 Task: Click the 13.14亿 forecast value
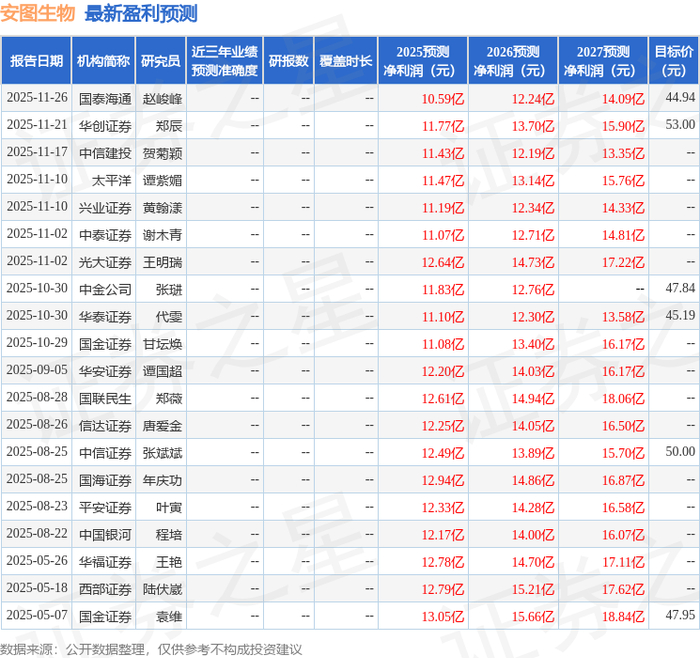(533, 180)
